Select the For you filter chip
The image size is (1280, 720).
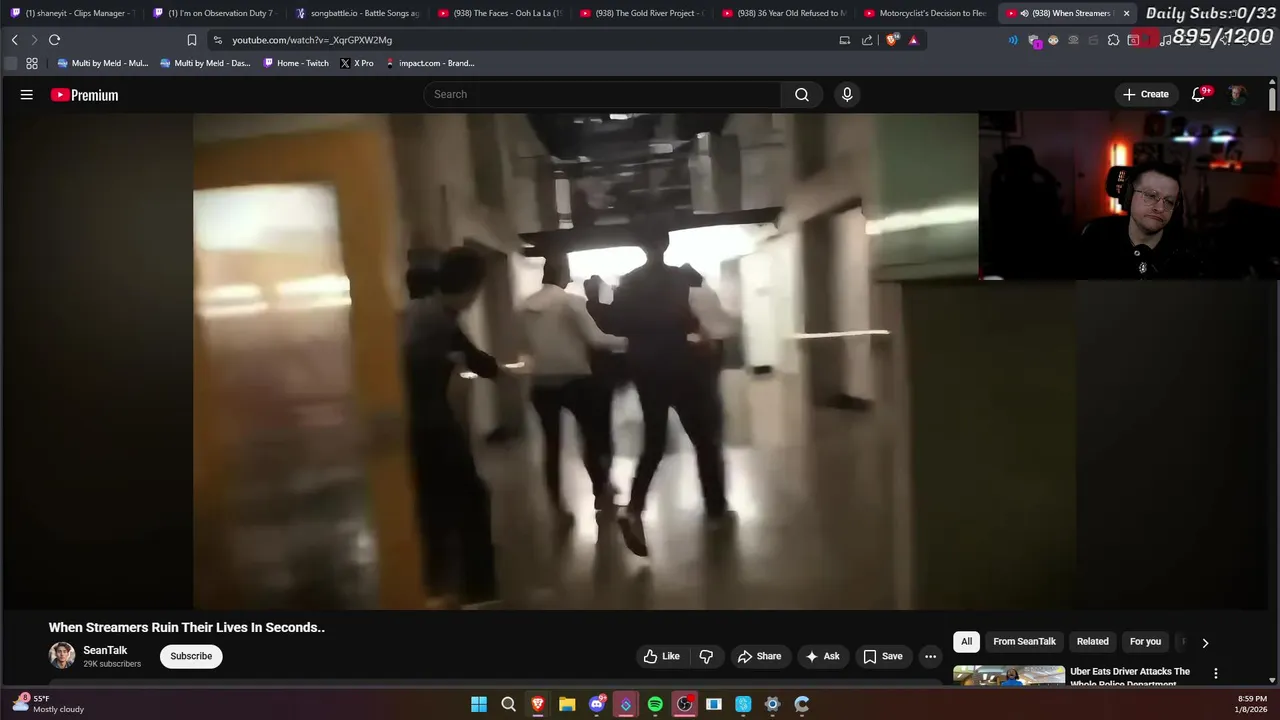pos(1145,642)
